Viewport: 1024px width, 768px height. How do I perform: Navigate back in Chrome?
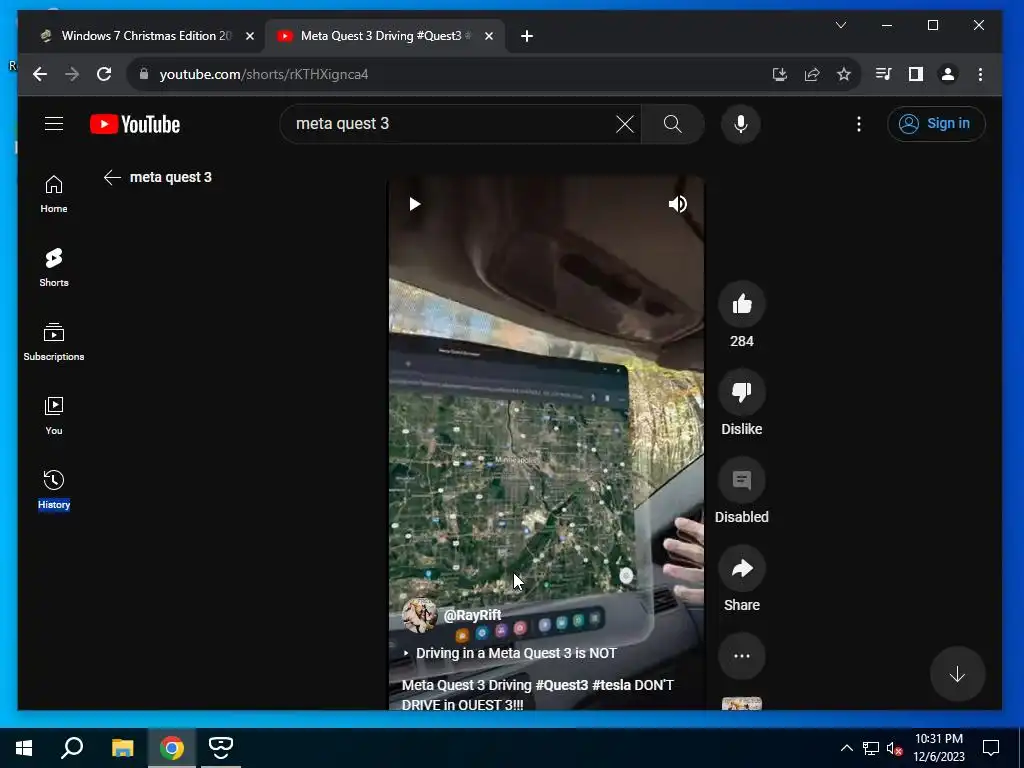pos(40,74)
